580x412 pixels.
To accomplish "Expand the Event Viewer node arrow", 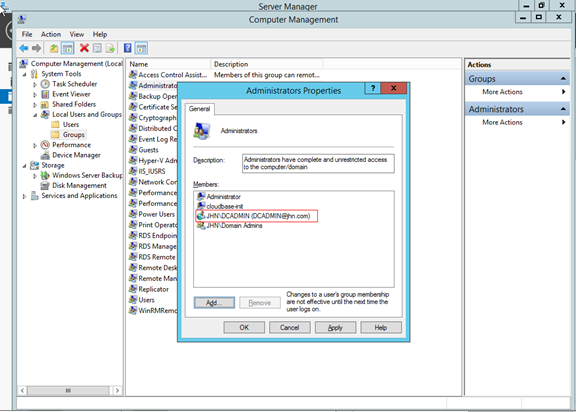I will pyautogui.click(x=35, y=95).
